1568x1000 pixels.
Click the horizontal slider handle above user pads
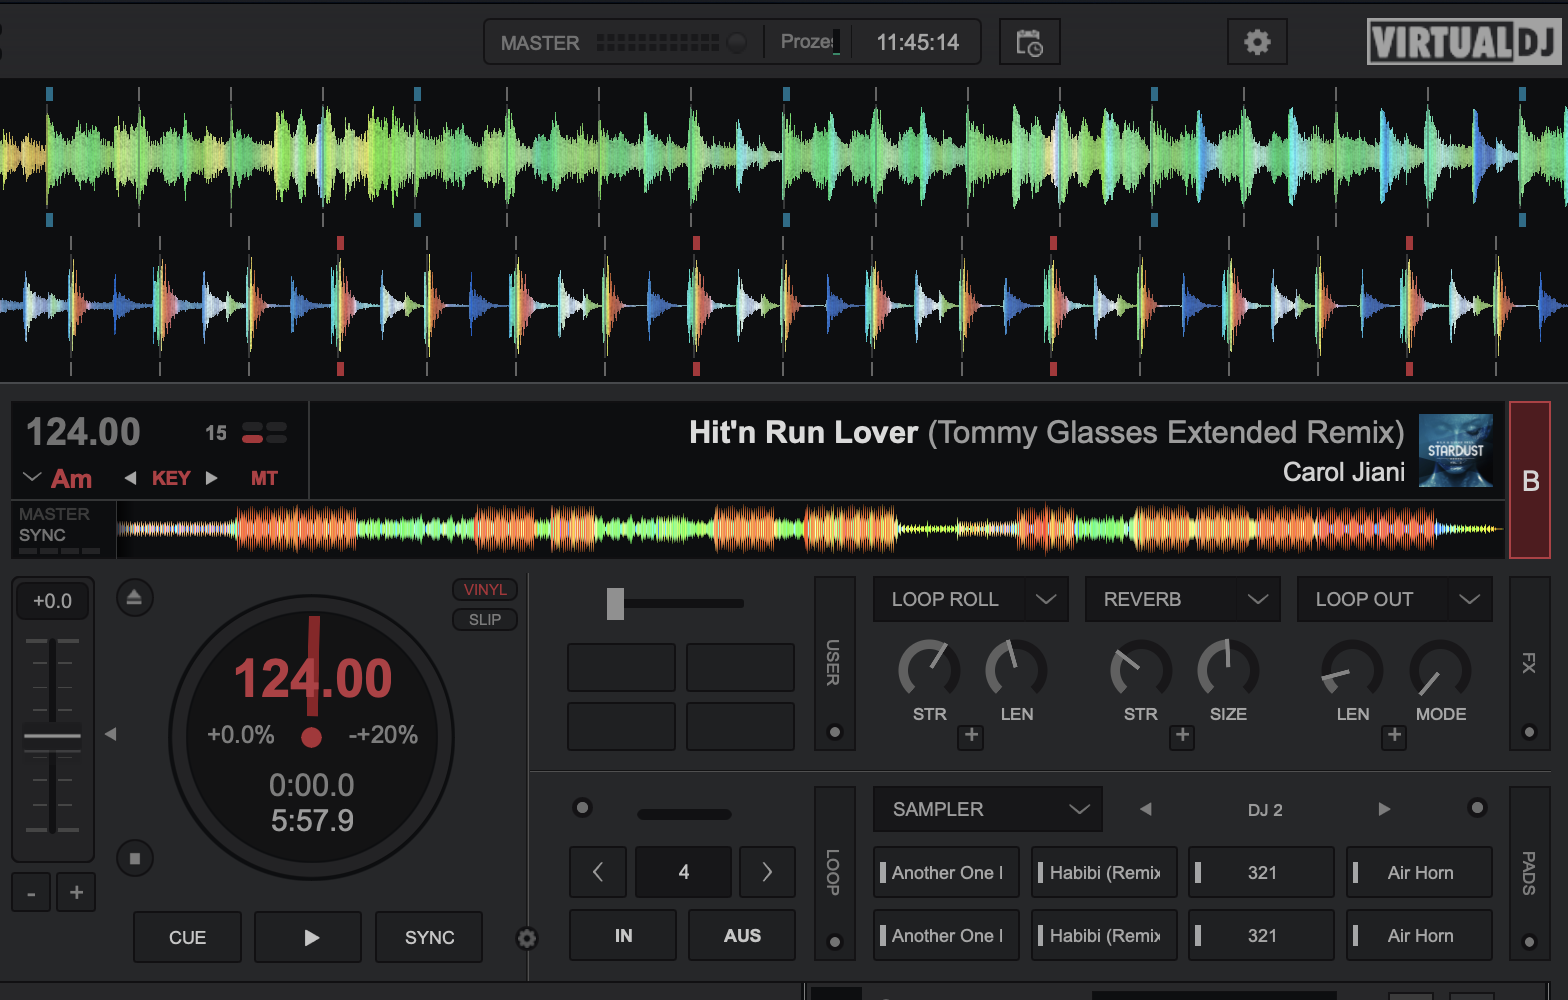coord(615,603)
